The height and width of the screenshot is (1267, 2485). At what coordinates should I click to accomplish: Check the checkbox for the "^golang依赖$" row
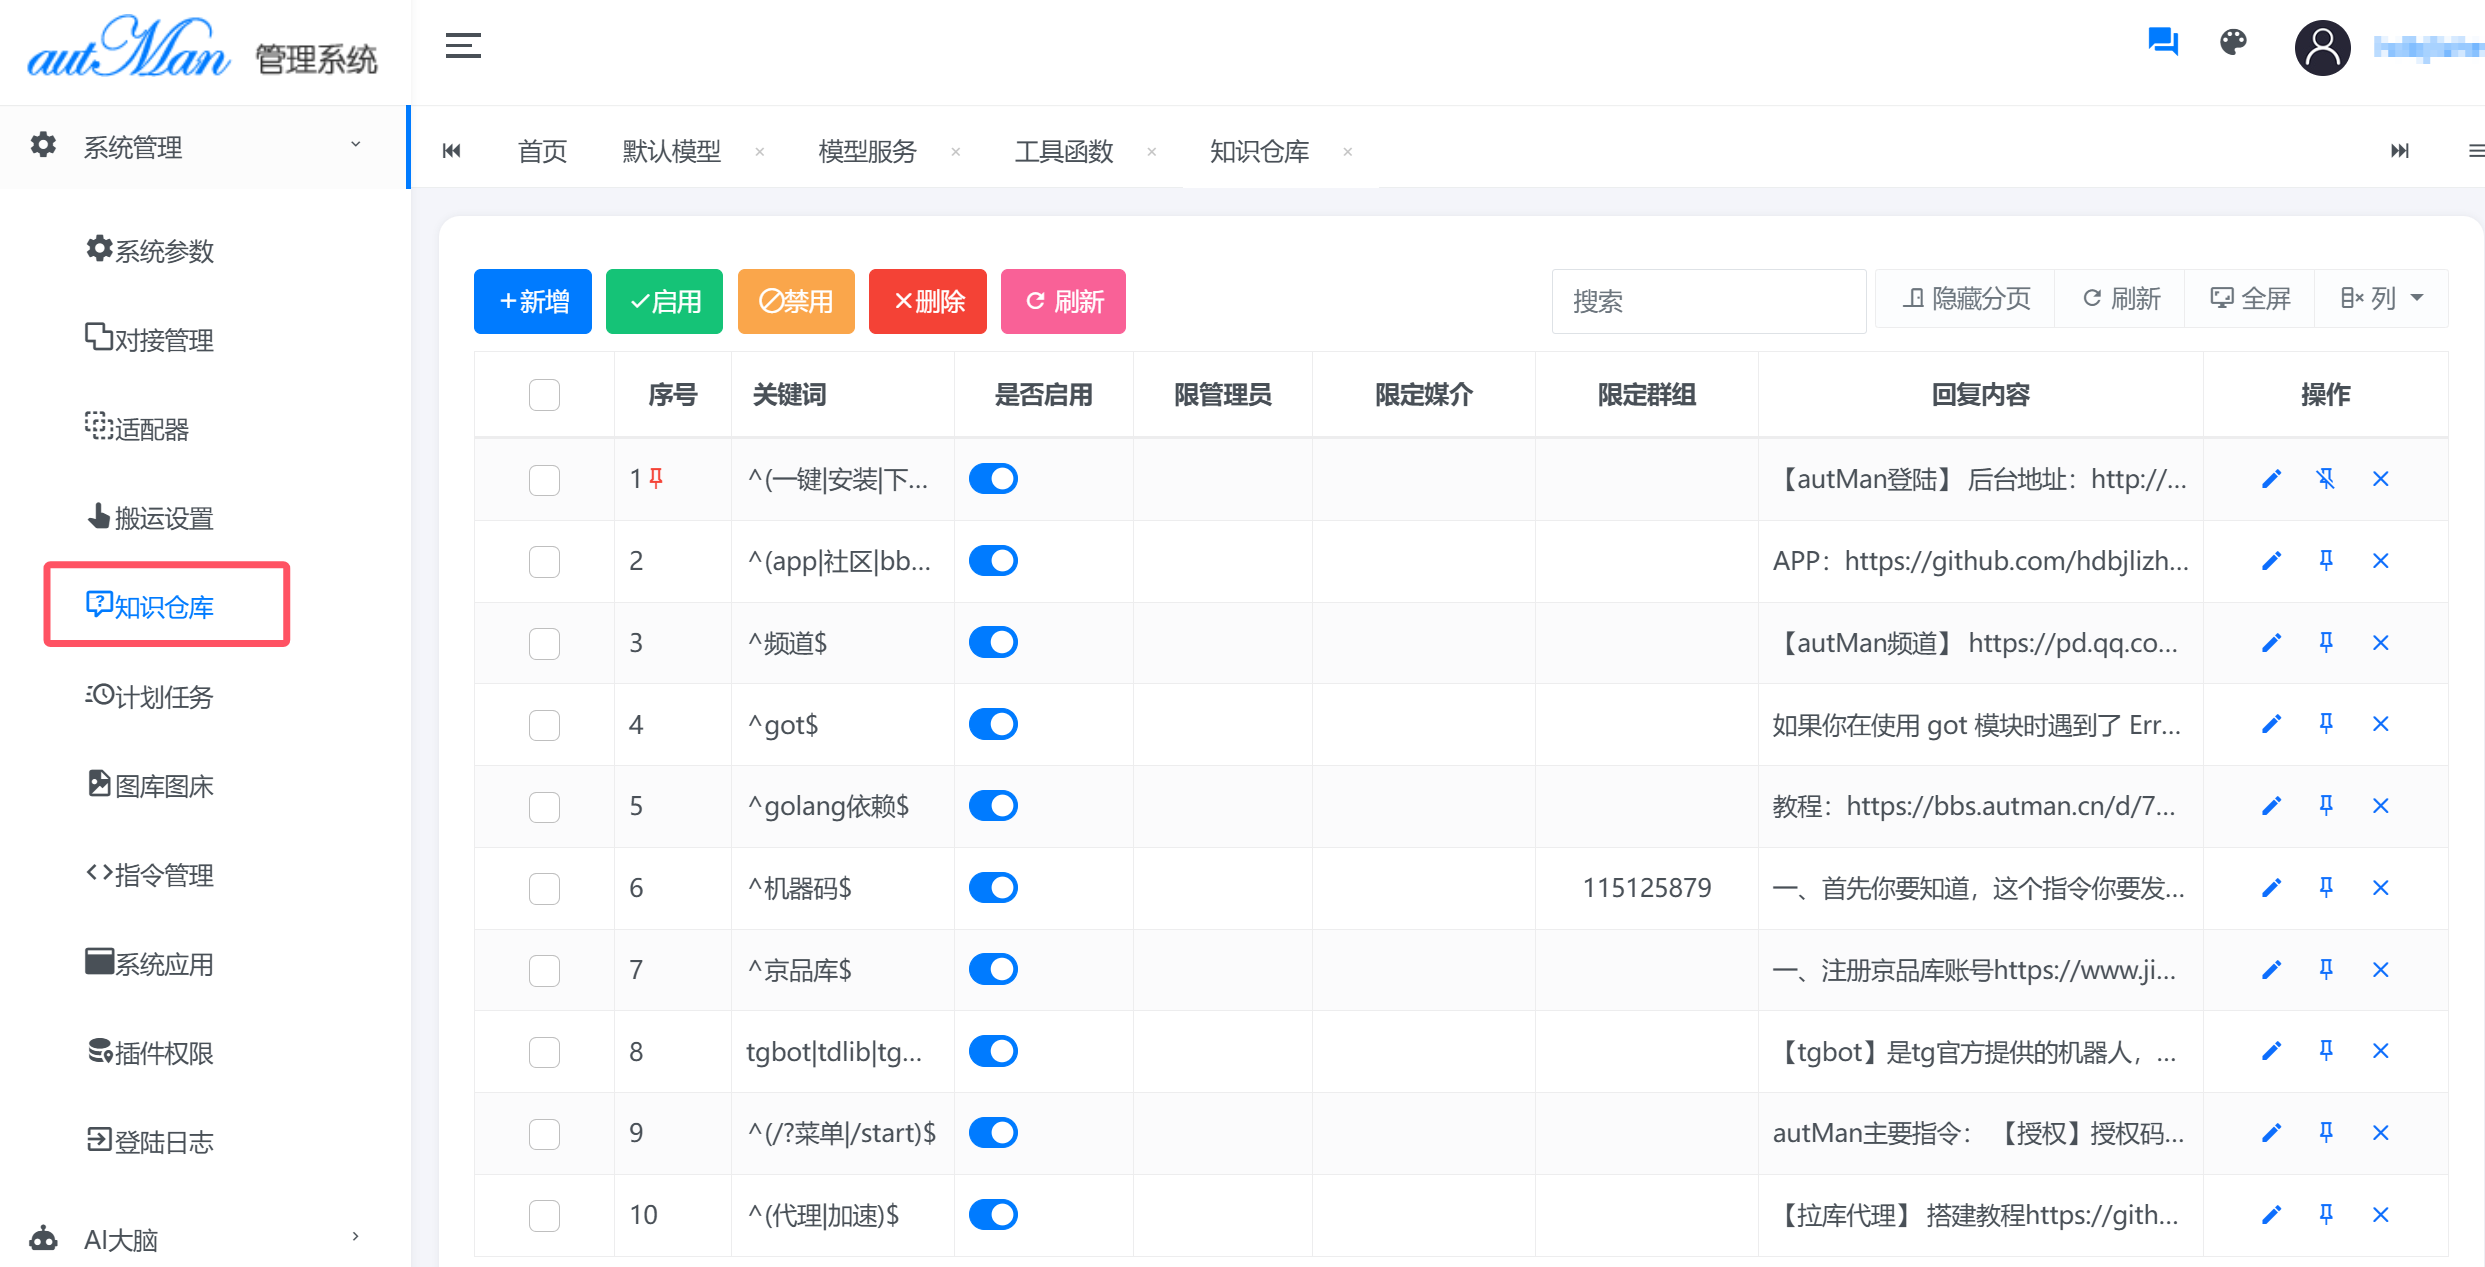[x=544, y=806]
